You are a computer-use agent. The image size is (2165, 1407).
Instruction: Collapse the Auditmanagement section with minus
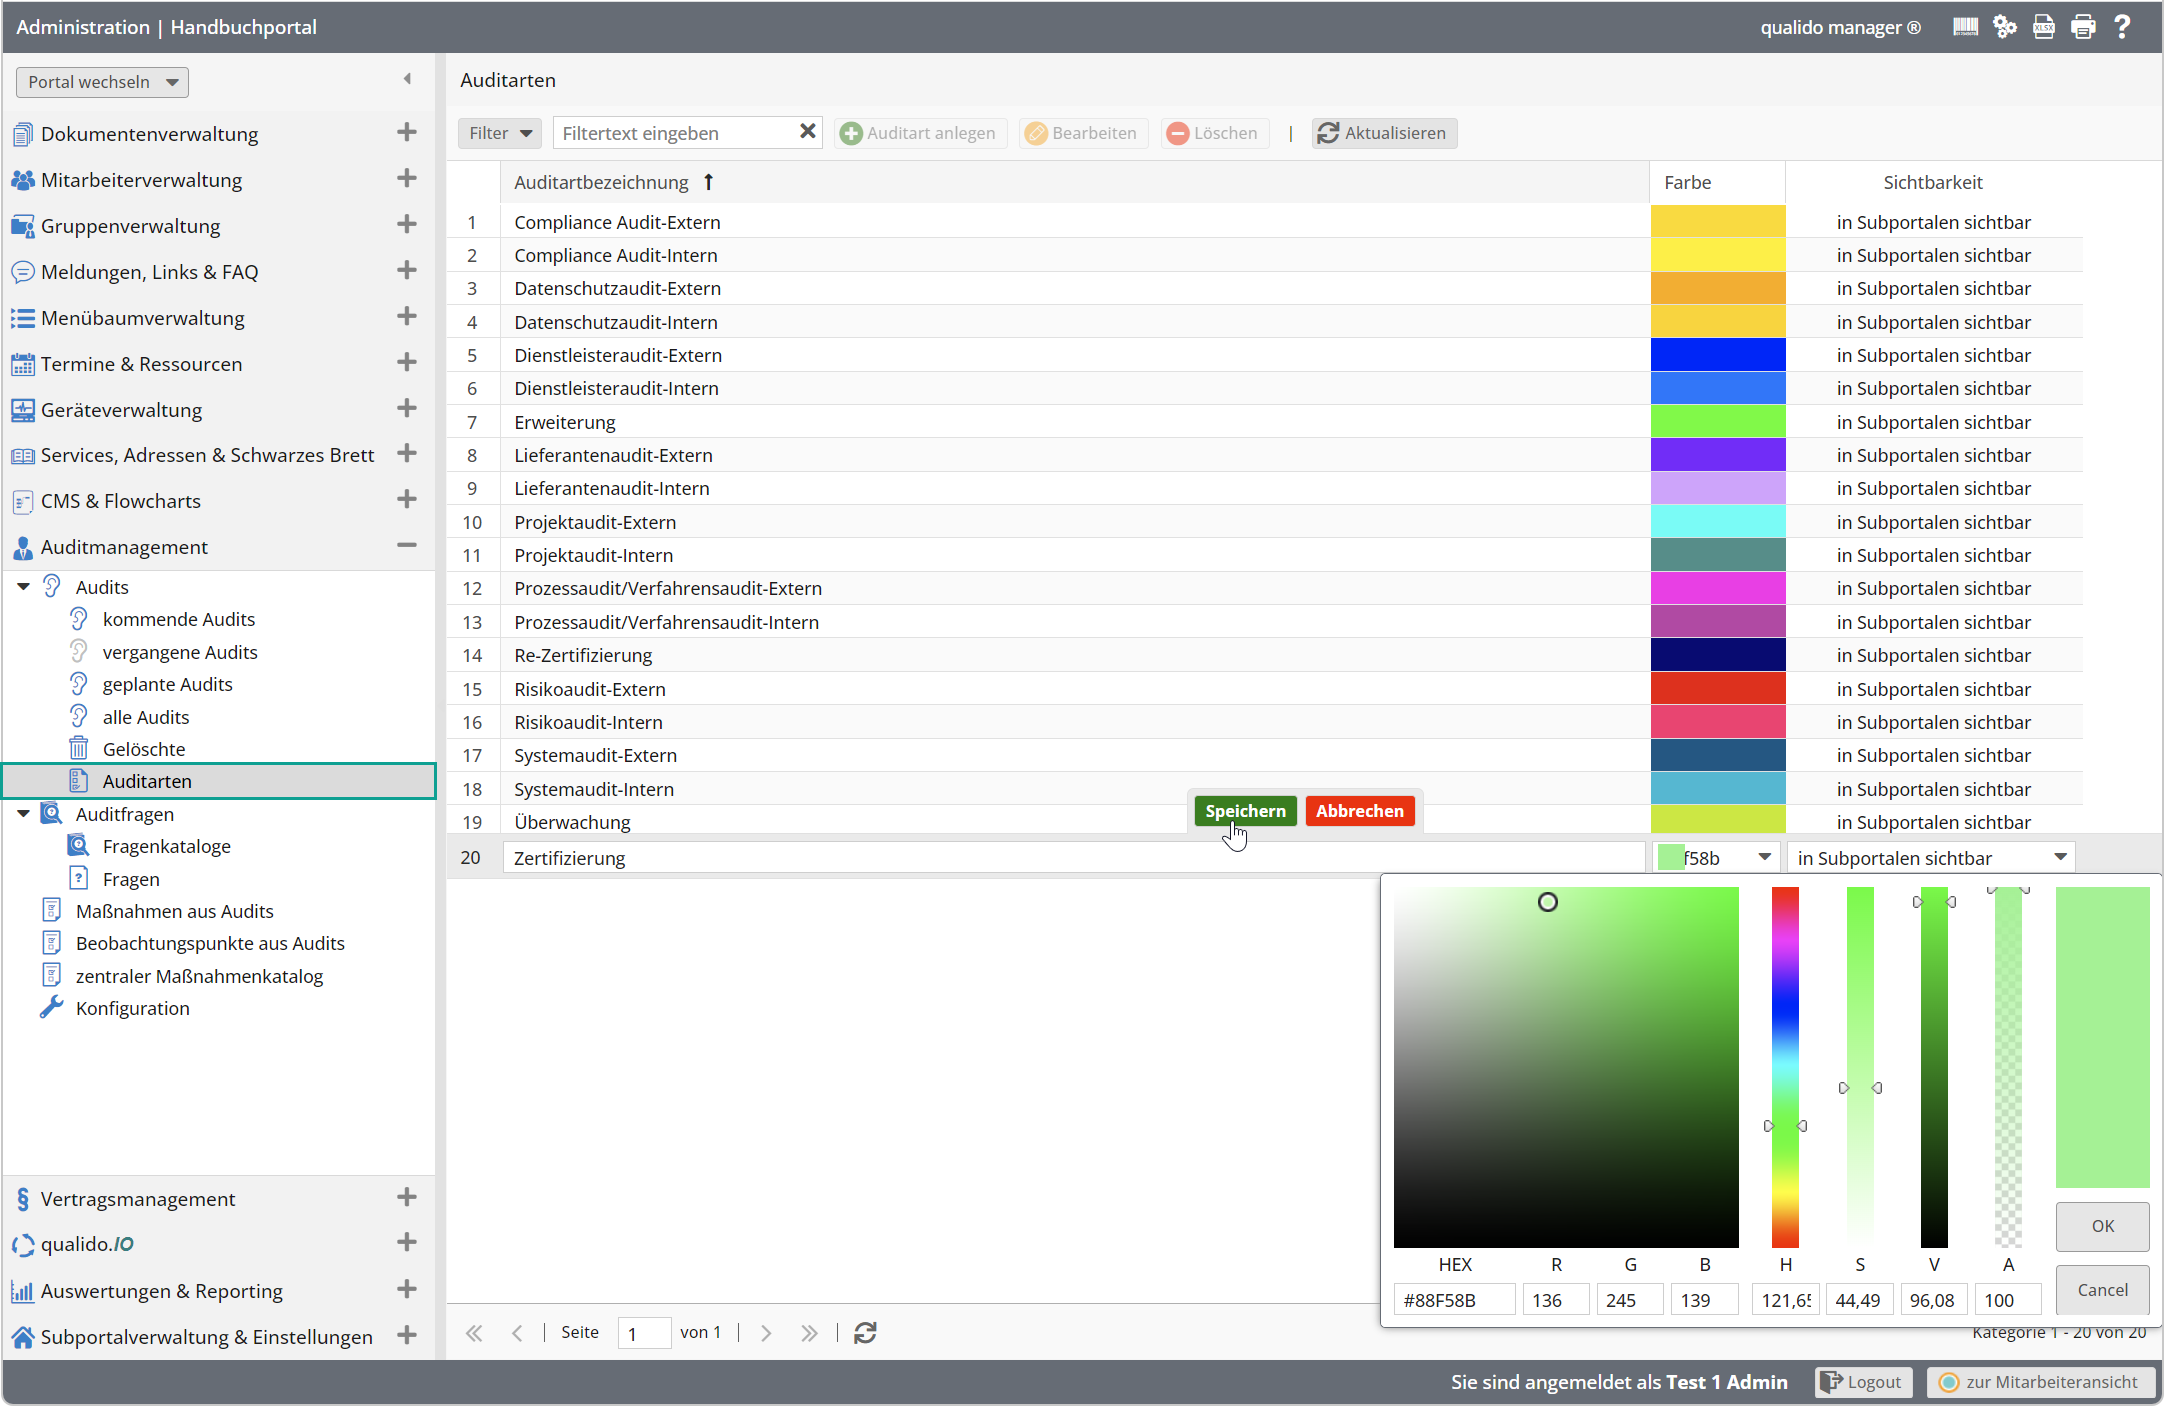(406, 545)
